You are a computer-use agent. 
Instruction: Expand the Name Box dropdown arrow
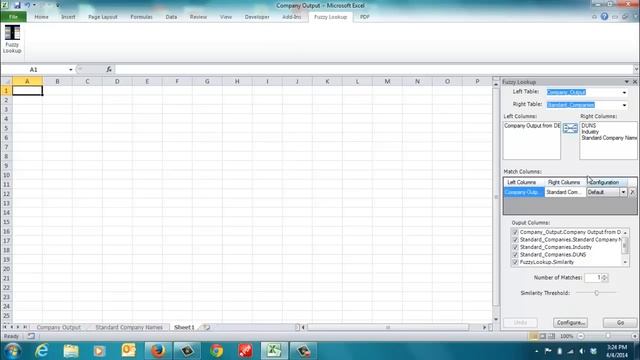(71, 69)
